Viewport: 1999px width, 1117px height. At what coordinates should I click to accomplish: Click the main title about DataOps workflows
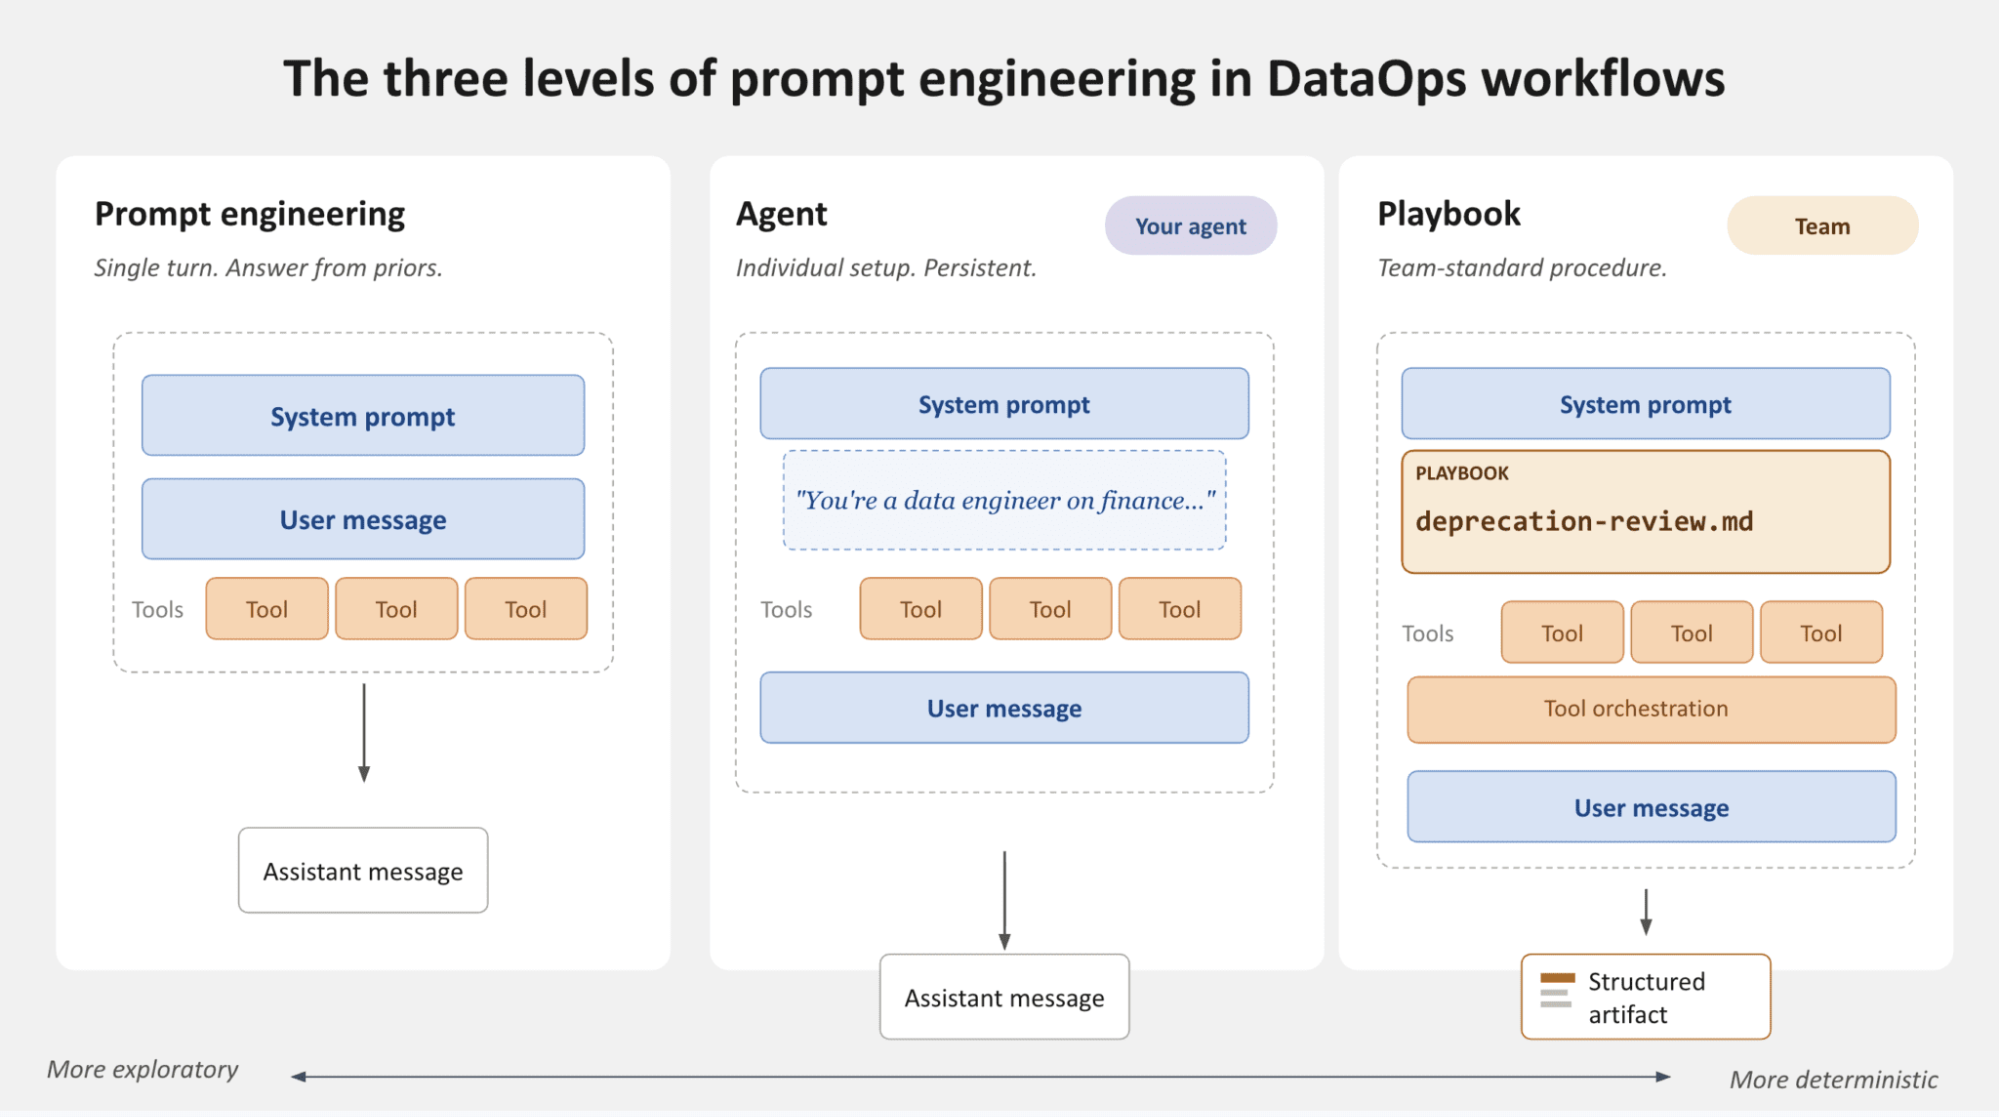click(1004, 78)
